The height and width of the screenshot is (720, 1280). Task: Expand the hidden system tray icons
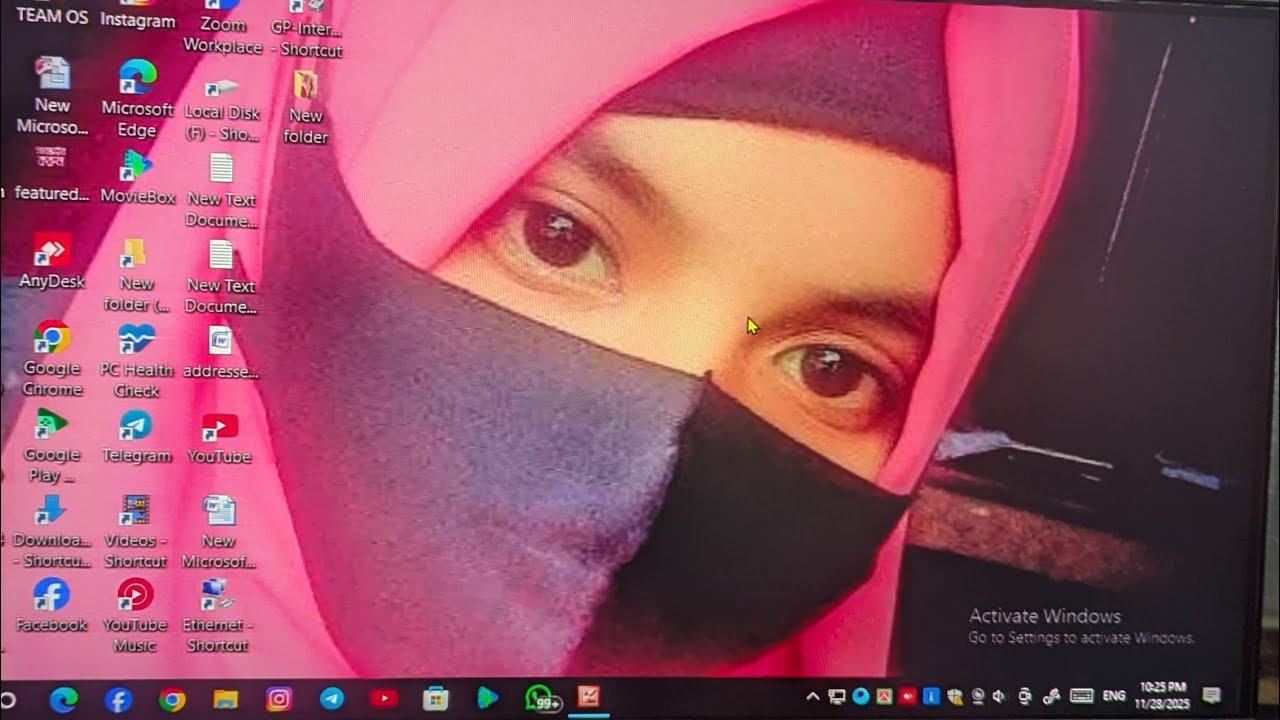point(812,696)
